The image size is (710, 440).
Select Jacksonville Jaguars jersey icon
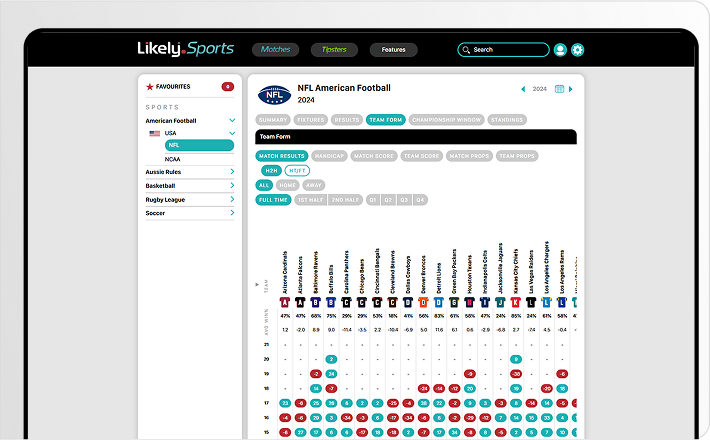[x=500, y=302]
